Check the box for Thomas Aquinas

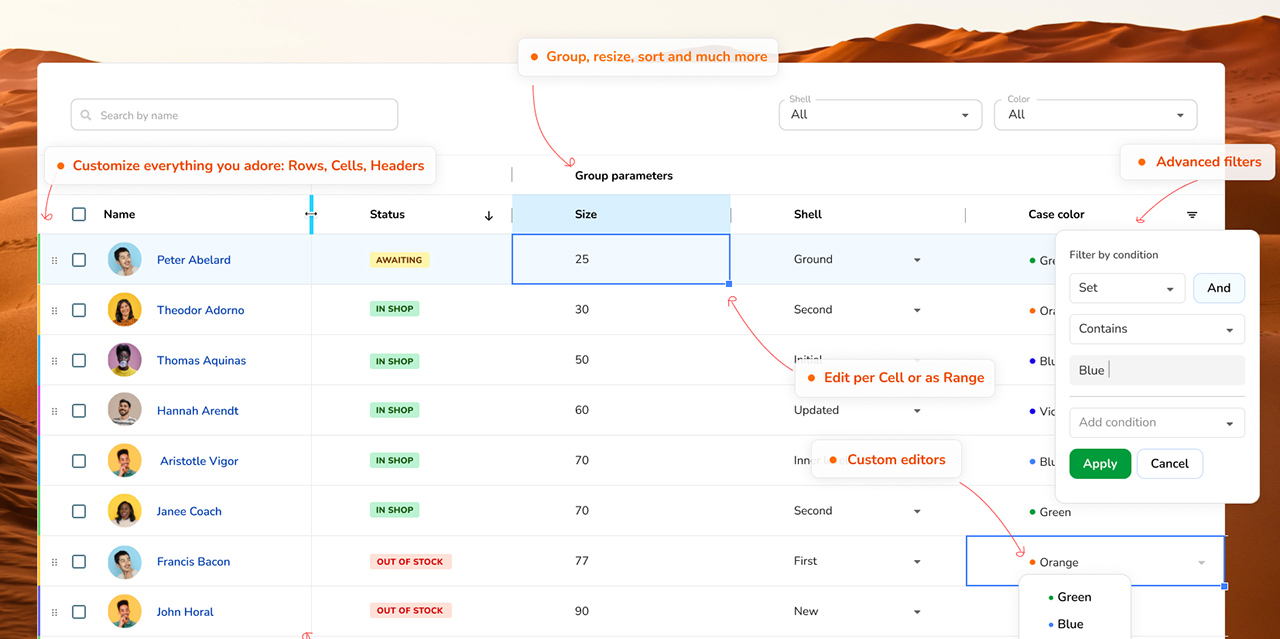79,361
